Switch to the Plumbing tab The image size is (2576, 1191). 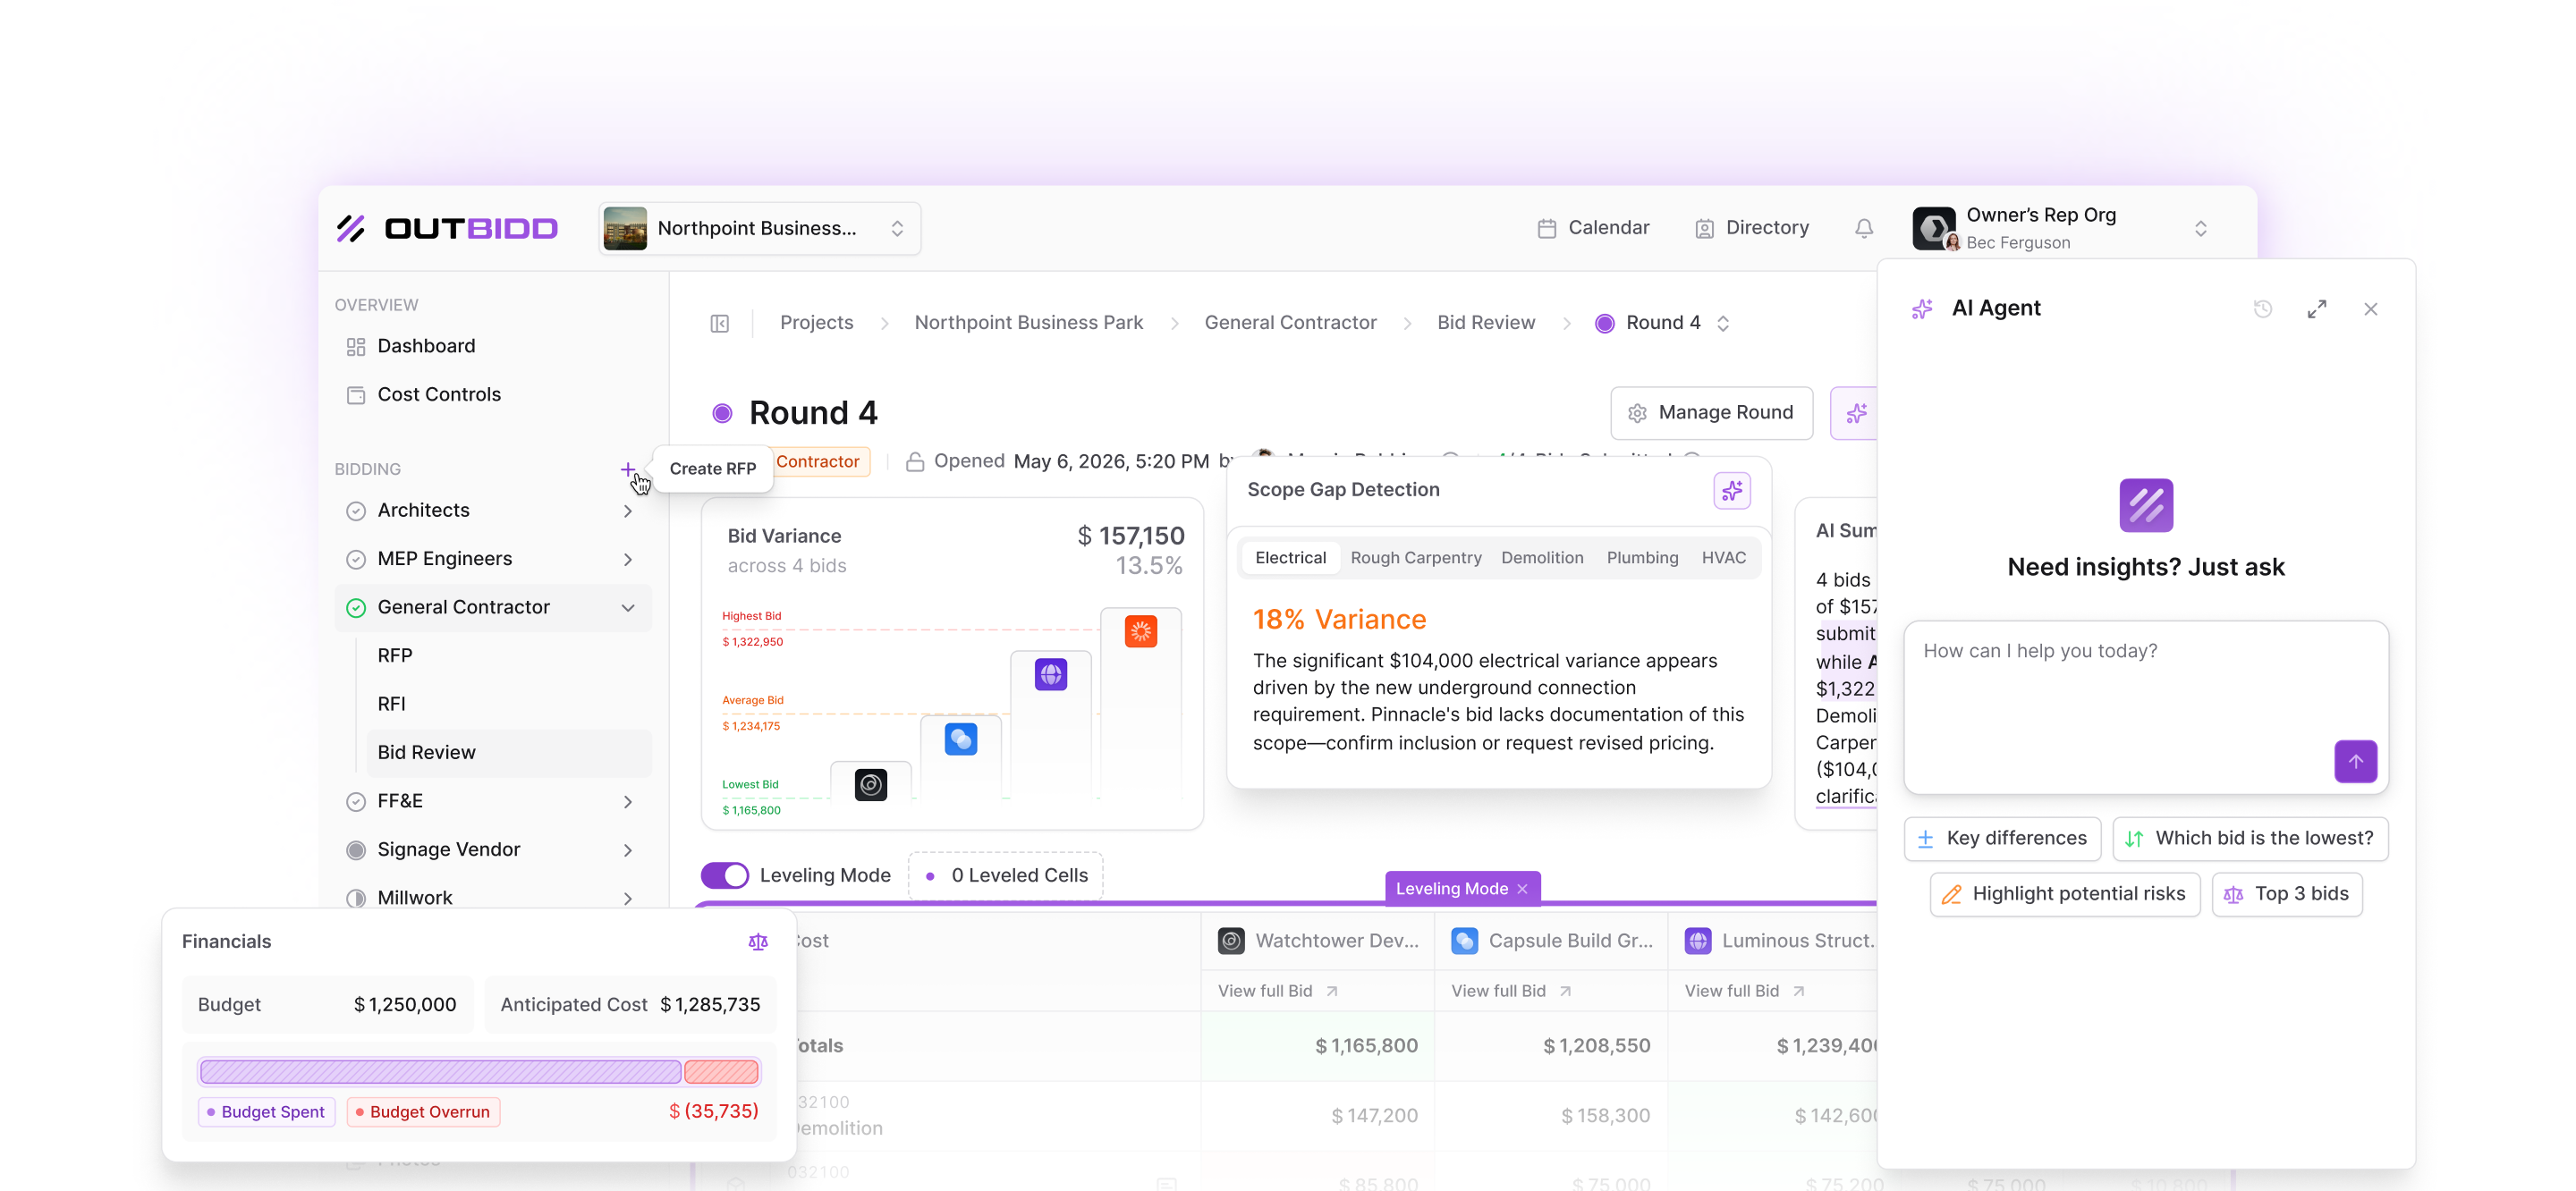click(1642, 558)
